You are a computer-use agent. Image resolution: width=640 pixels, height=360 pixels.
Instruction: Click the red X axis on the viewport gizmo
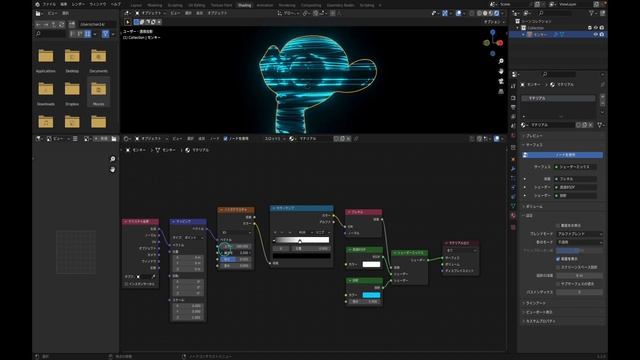tap(500, 43)
